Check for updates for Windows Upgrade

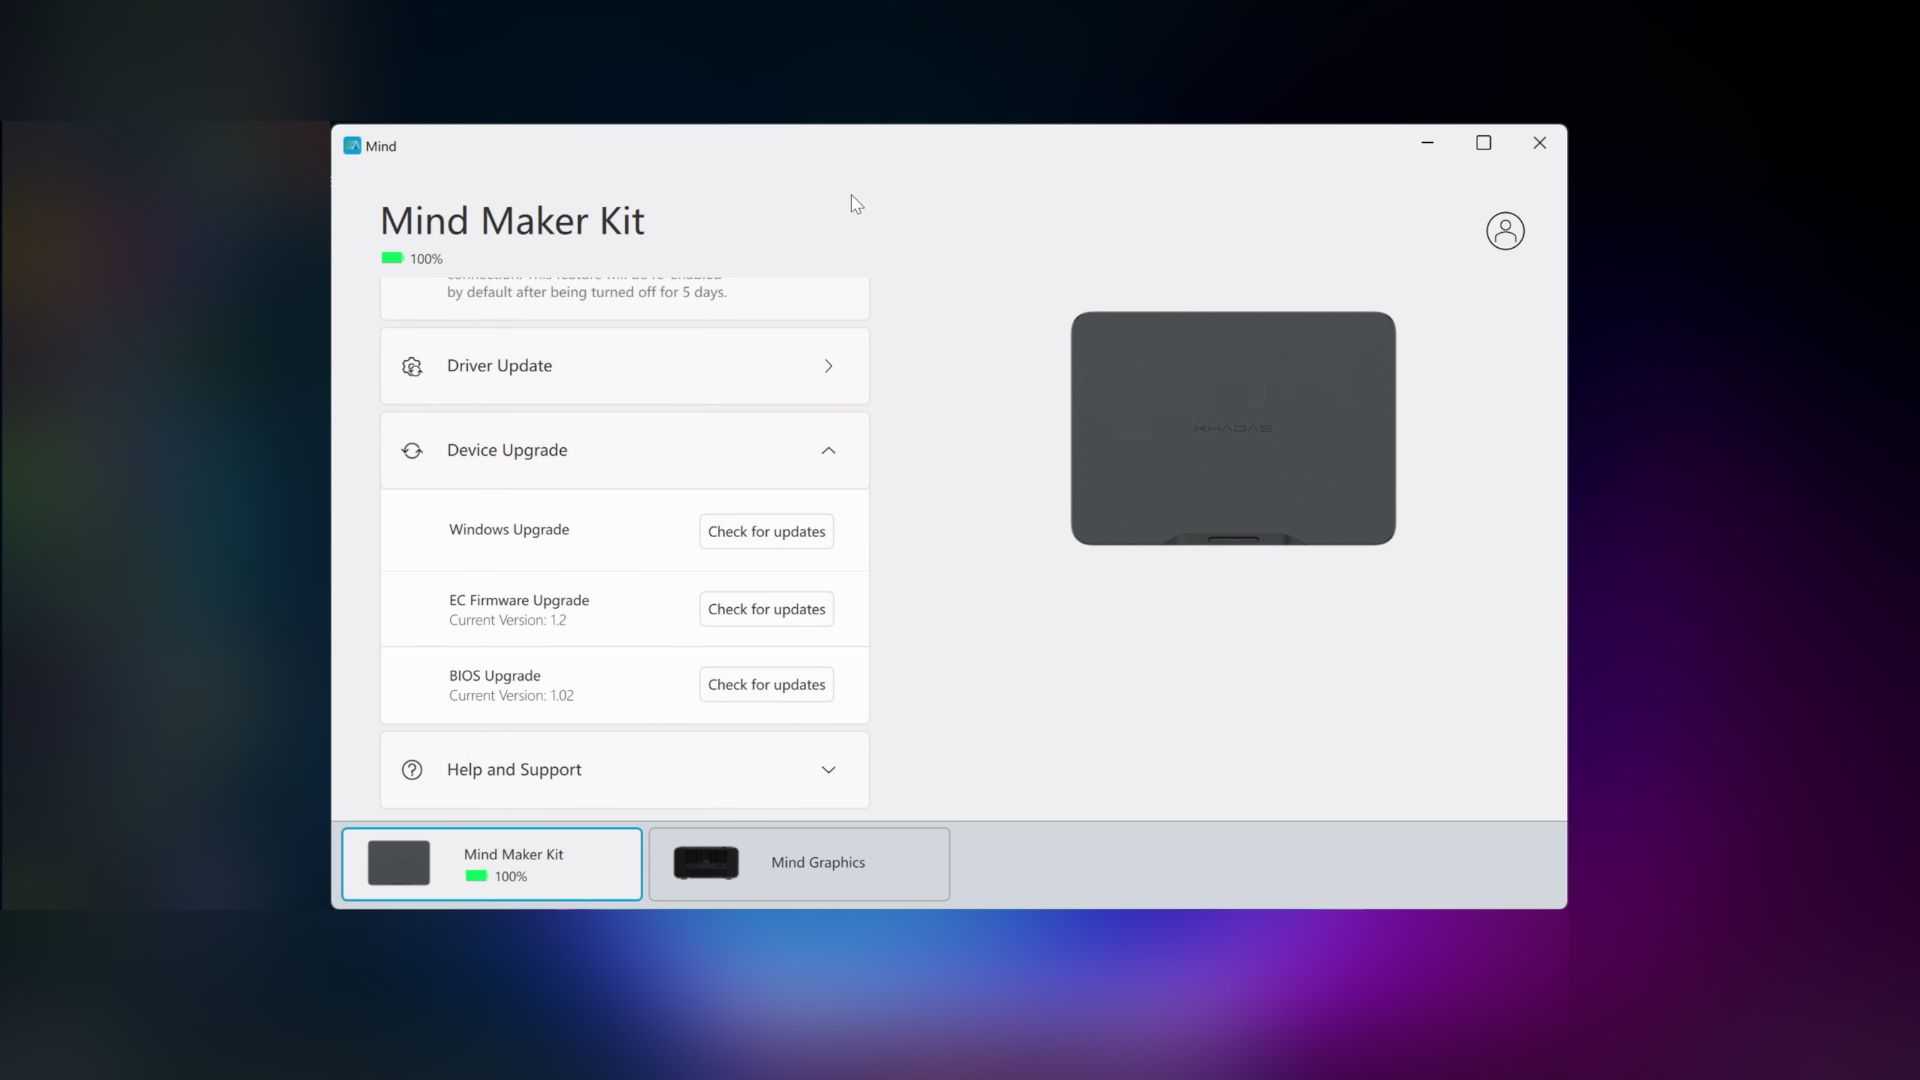pyautogui.click(x=766, y=532)
